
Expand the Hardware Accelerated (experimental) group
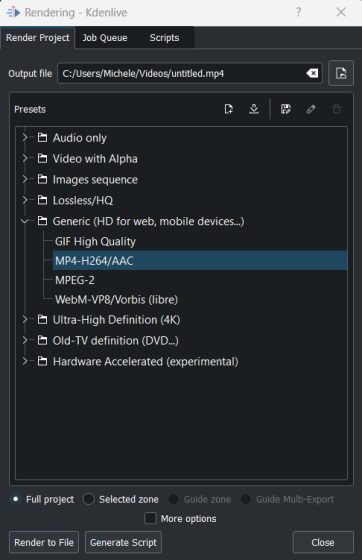25,361
